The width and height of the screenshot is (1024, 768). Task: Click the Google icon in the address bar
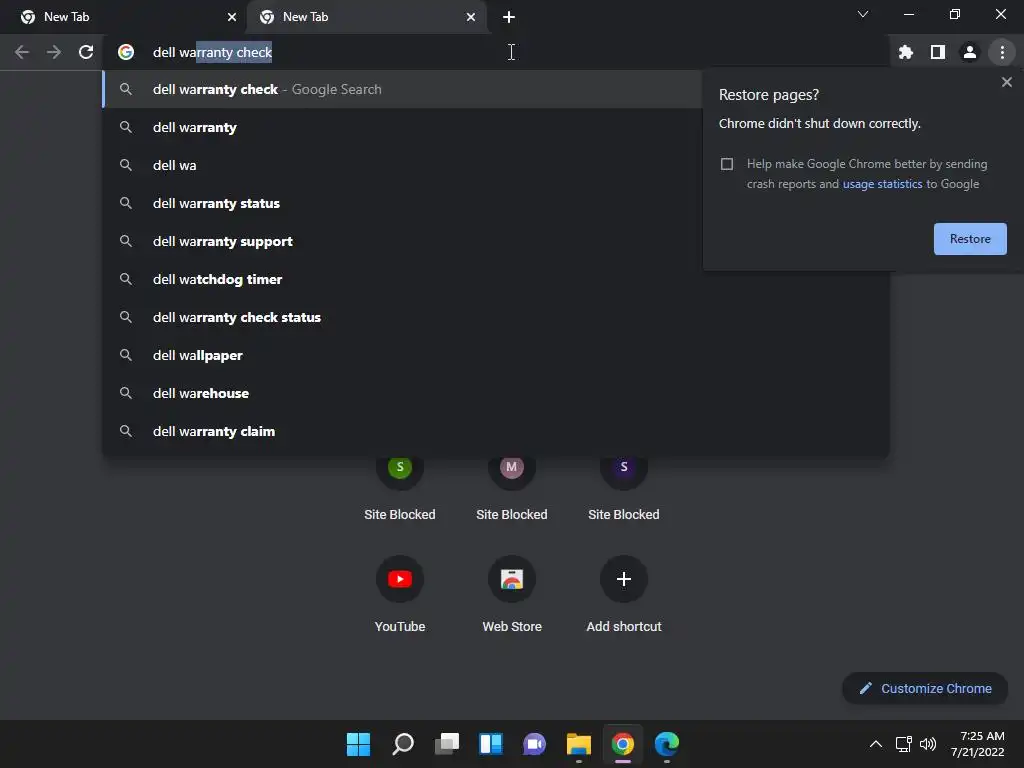(x=126, y=52)
